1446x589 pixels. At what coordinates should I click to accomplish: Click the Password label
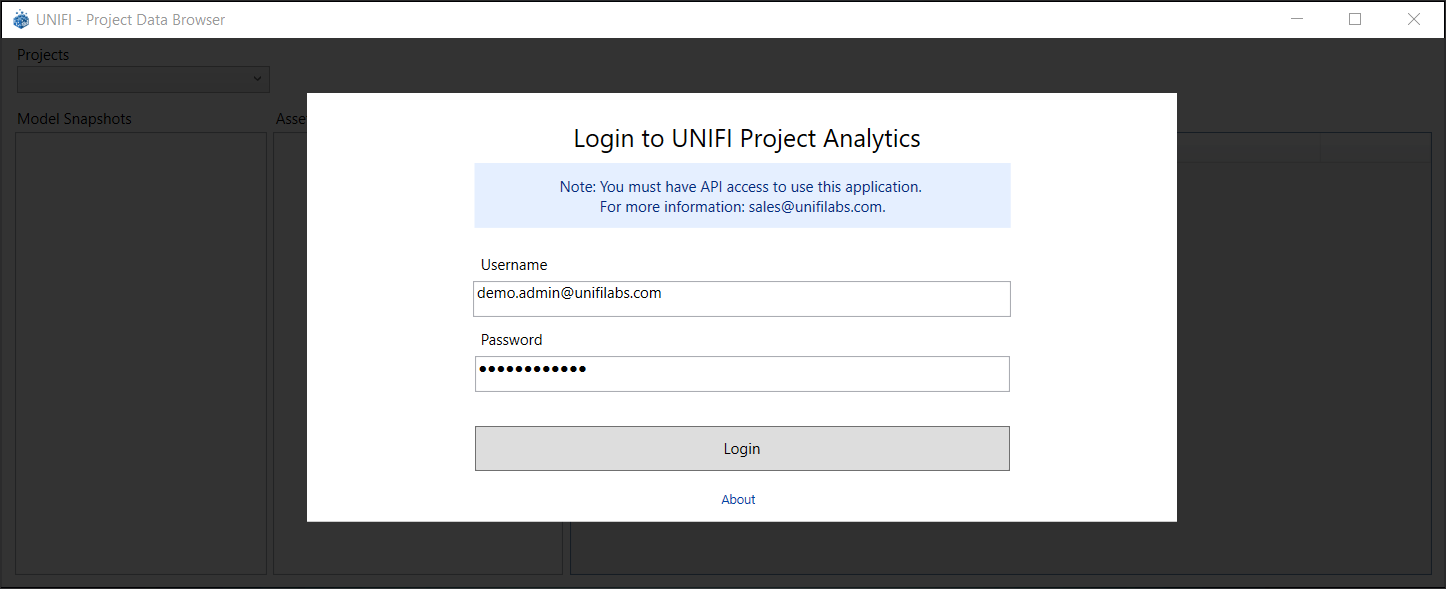(512, 340)
